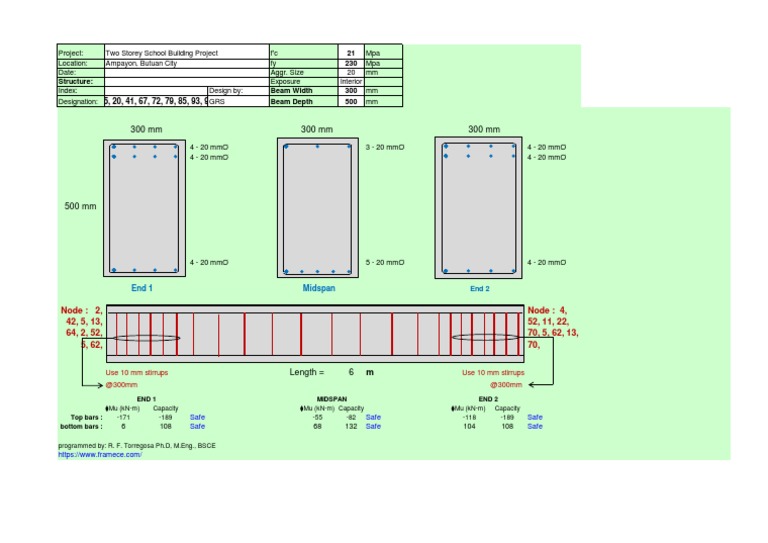Select the length value 6
The image size is (768, 543).
351,372
